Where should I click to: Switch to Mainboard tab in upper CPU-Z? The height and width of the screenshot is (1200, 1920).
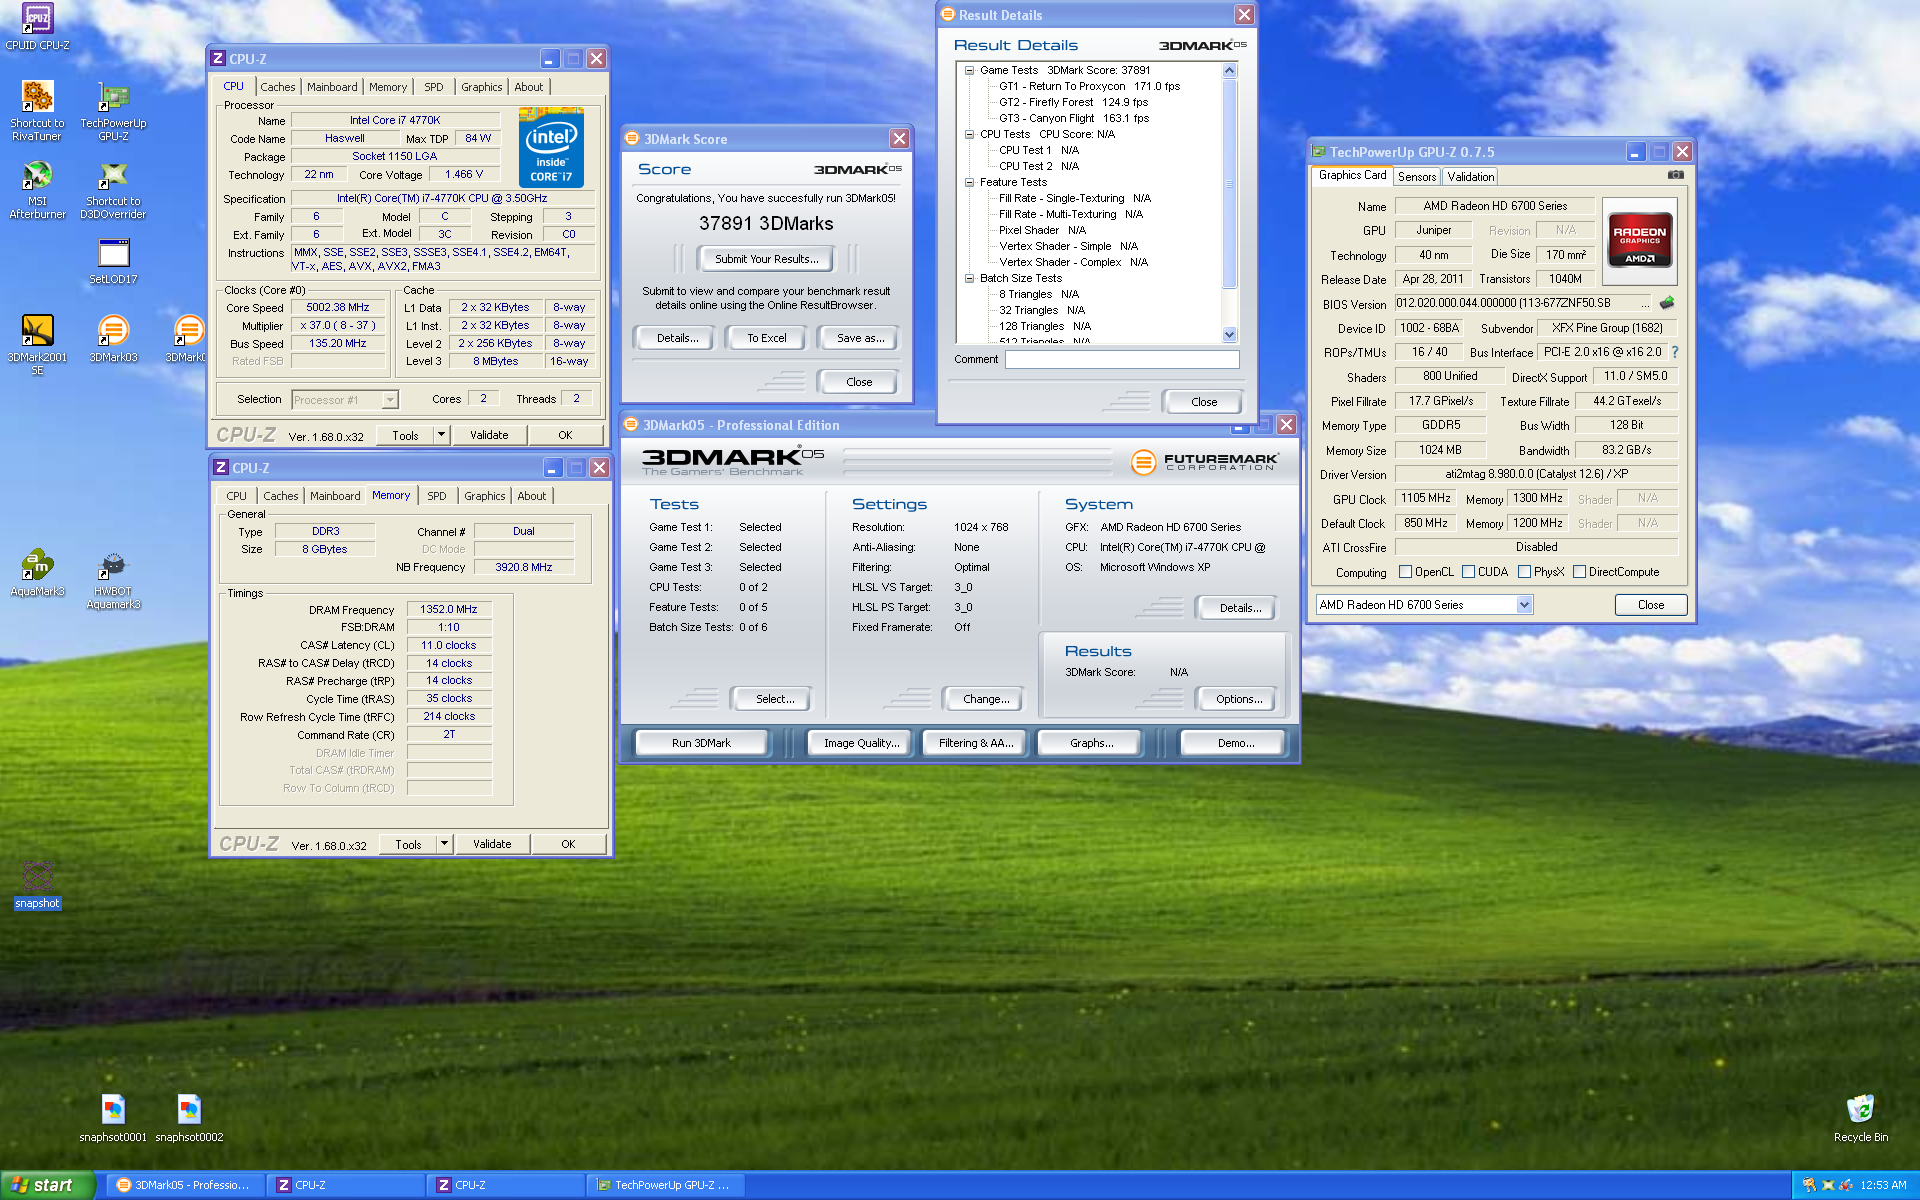(x=332, y=87)
